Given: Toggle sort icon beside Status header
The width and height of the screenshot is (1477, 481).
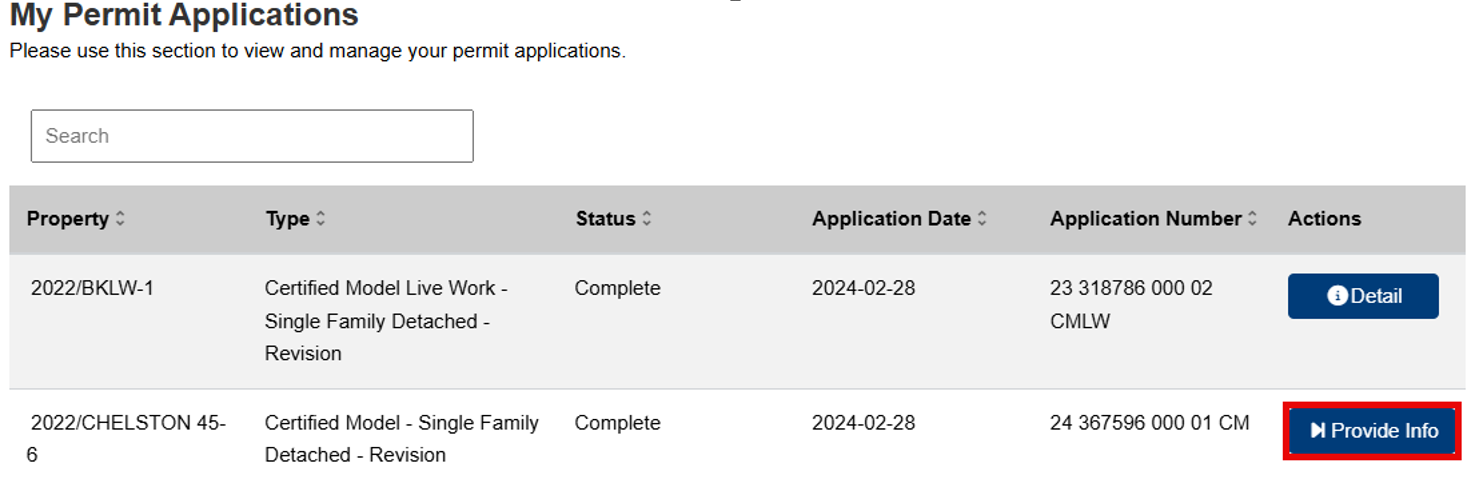Looking at the screenshot, I should point(647,219).
